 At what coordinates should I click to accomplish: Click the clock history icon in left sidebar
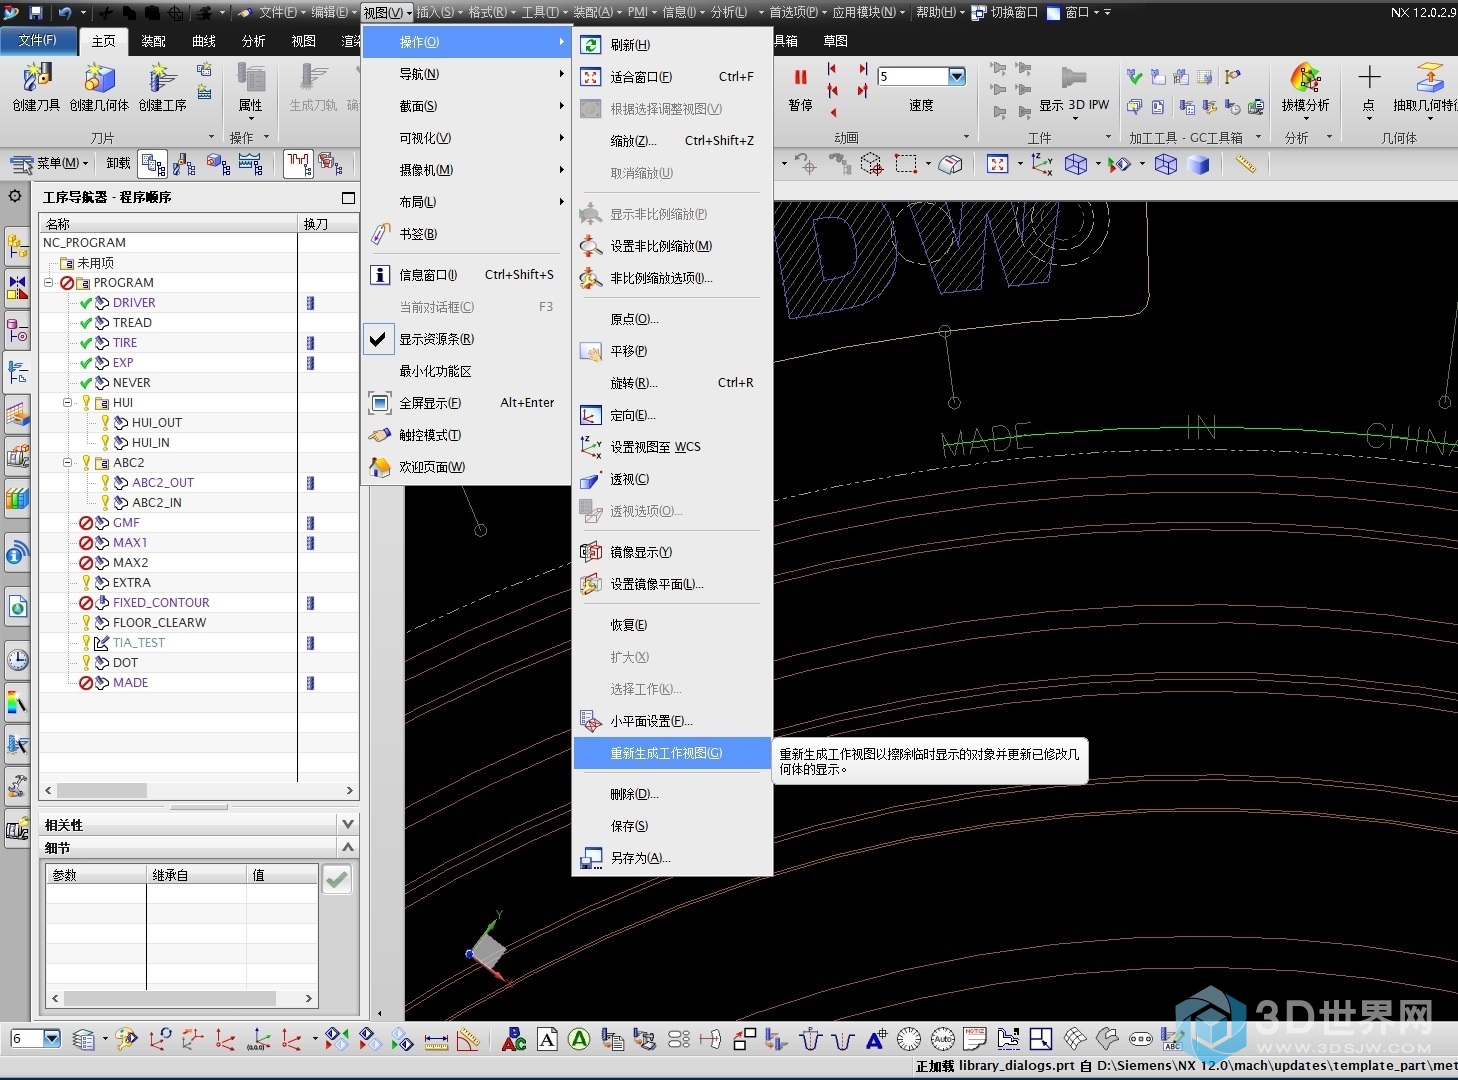17,660
